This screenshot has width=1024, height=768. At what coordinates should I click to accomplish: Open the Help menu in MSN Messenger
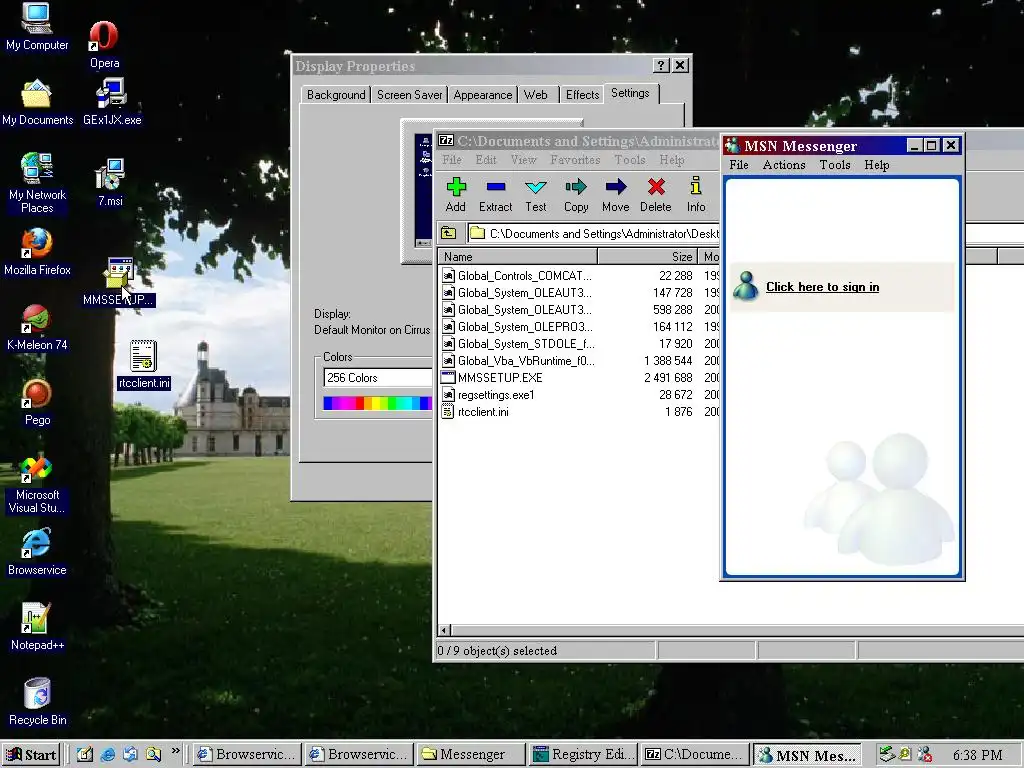876,165
